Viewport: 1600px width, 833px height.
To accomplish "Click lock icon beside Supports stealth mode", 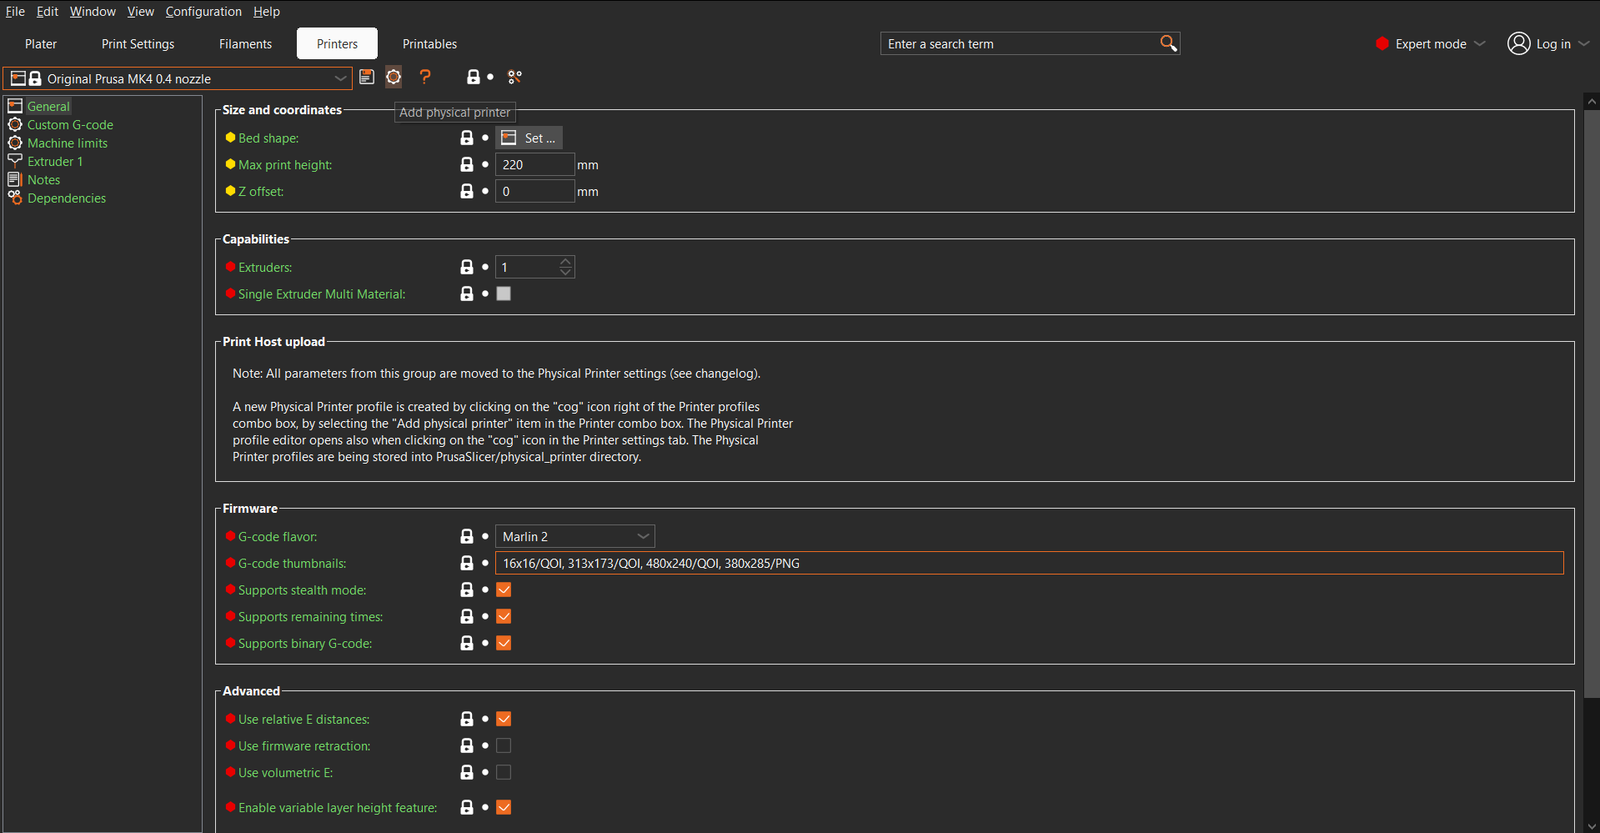I will [x=467, y=590].
